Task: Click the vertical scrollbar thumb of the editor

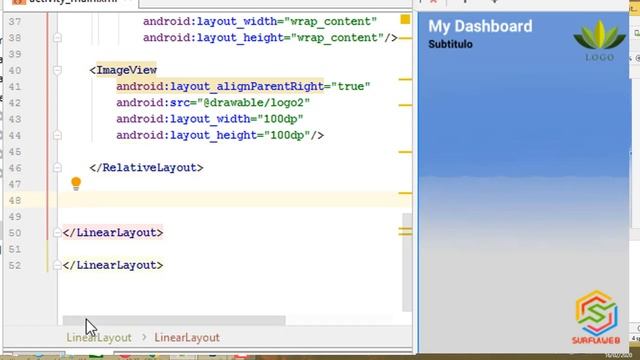Action: pyautogui.click(x=407, y=262)
